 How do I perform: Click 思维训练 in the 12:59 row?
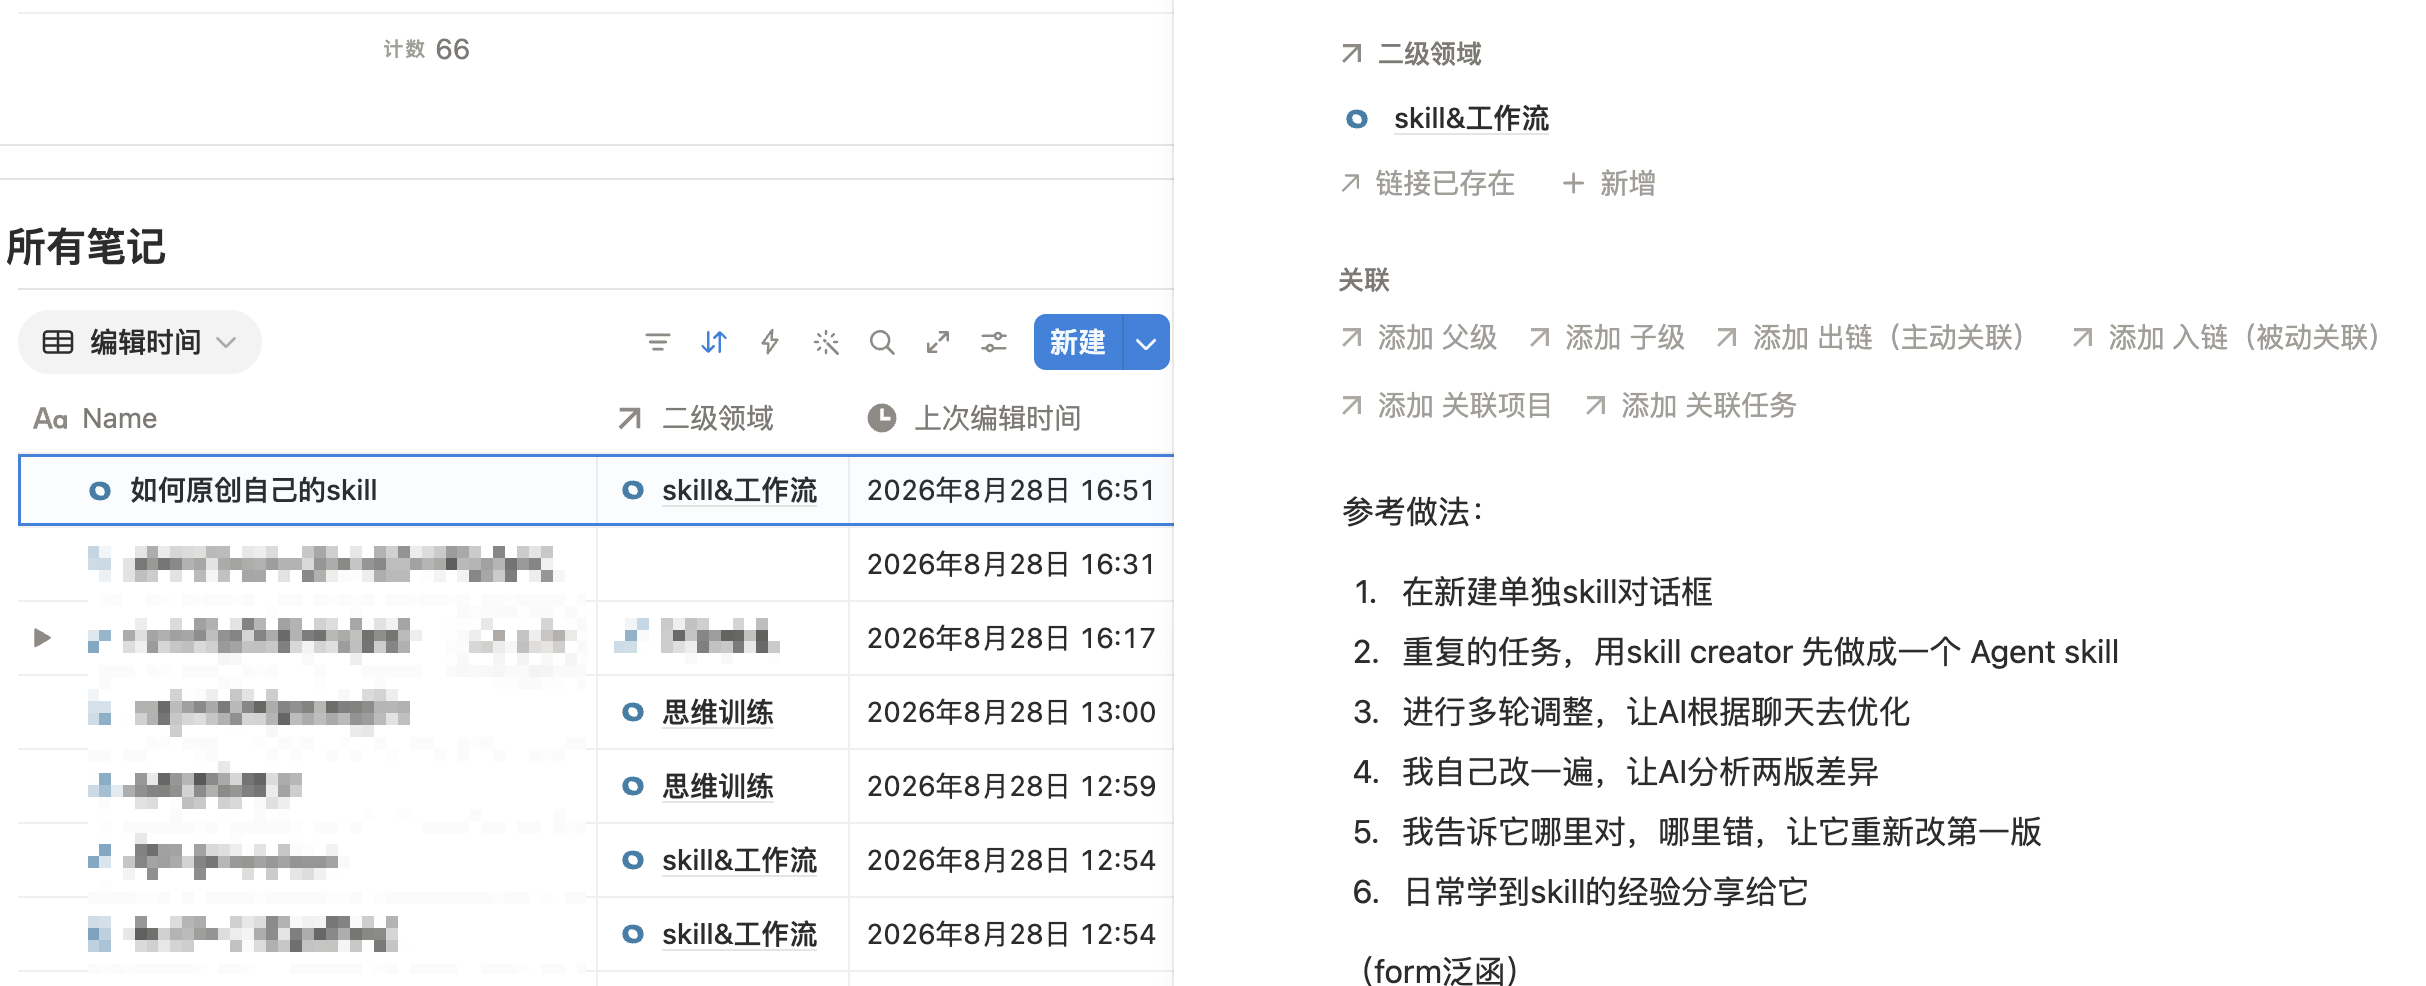point(718,786)
